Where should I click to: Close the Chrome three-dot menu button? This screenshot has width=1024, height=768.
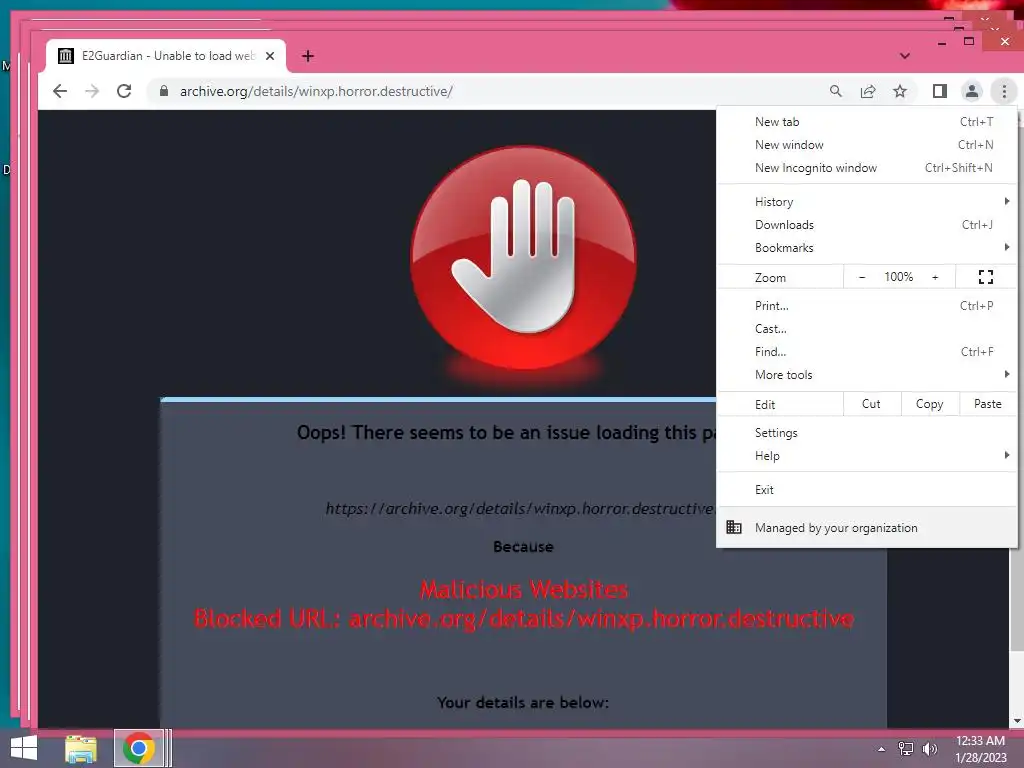click(x=1004, y=91)
